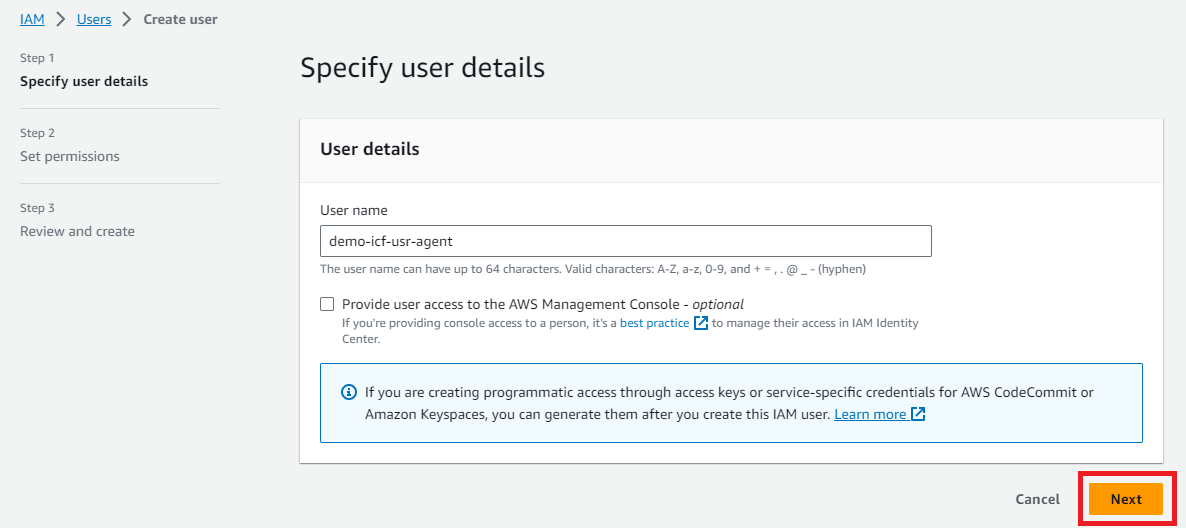
Task: Click the Step 1 label text
Action: pyautogui.click(x=37, y=57)
